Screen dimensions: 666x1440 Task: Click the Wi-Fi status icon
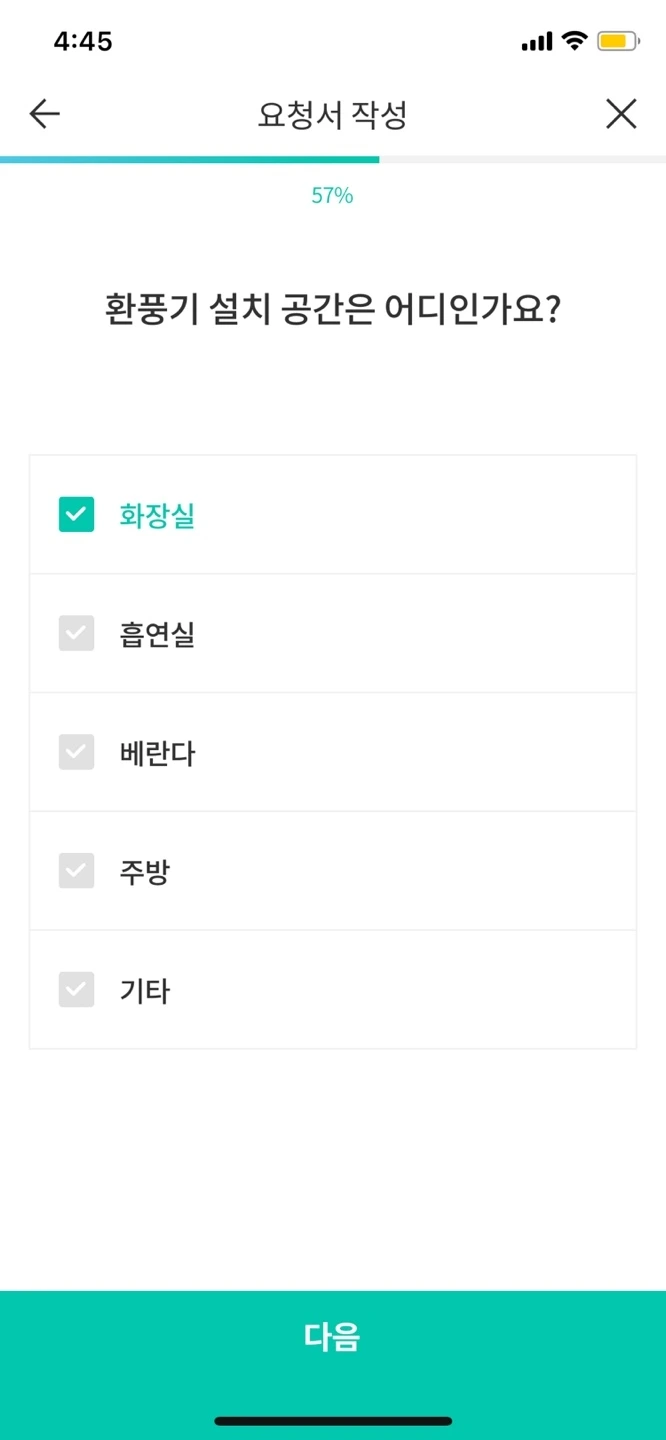(576, 40)
